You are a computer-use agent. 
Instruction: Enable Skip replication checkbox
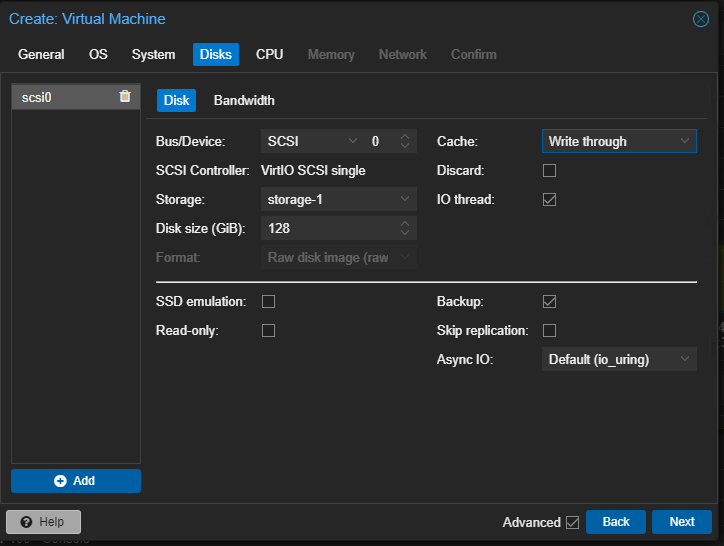pos(549,331)
